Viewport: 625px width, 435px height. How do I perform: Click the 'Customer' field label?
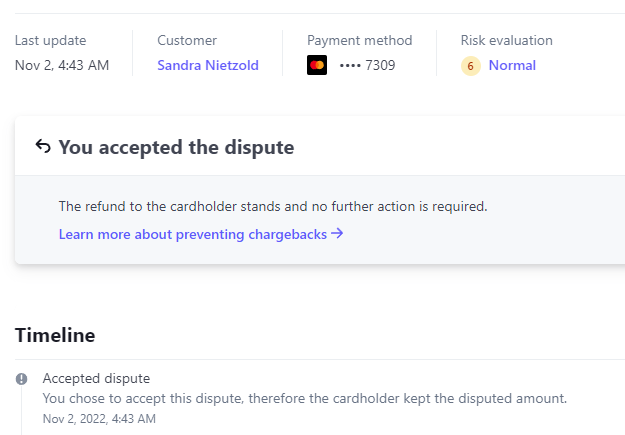click(x=186, y=41)
